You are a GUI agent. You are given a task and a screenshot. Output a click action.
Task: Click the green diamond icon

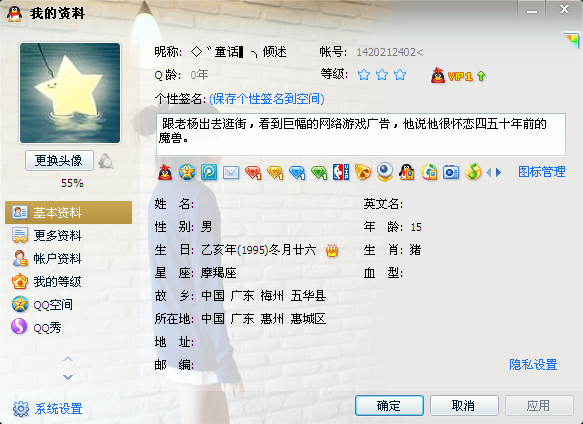(319, 173)
